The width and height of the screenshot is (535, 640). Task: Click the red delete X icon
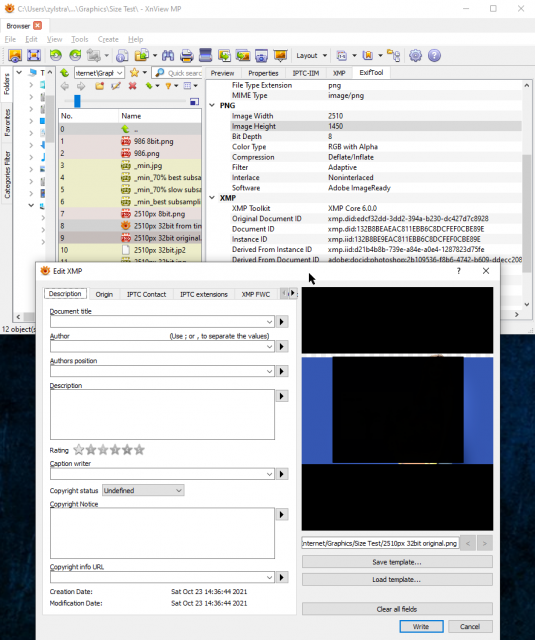(132, 86)
